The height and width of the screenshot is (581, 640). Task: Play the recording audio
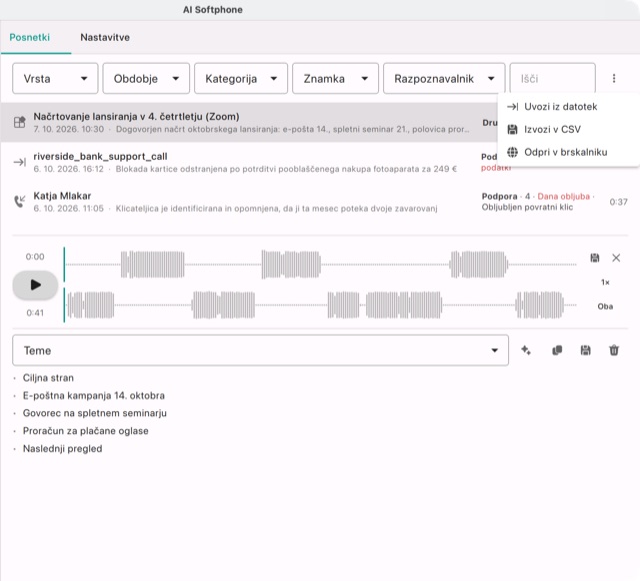[x=36, y=285]
